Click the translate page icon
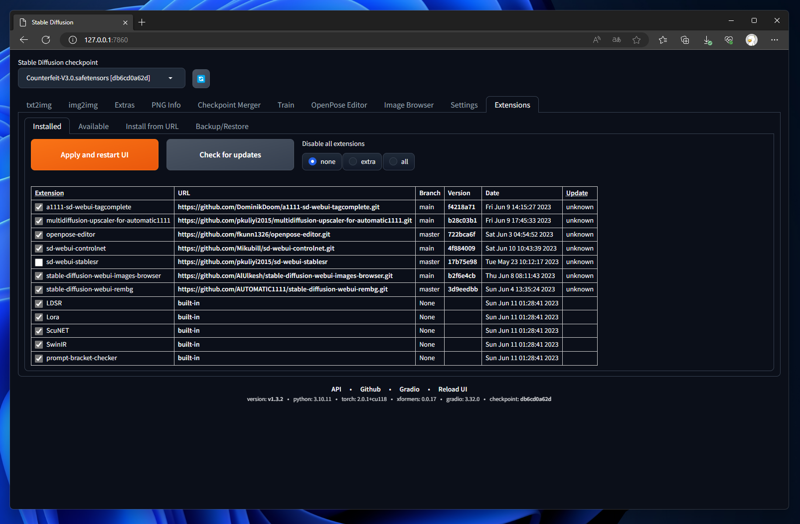Viewport: 800px width, 524px height. point(616,40)
